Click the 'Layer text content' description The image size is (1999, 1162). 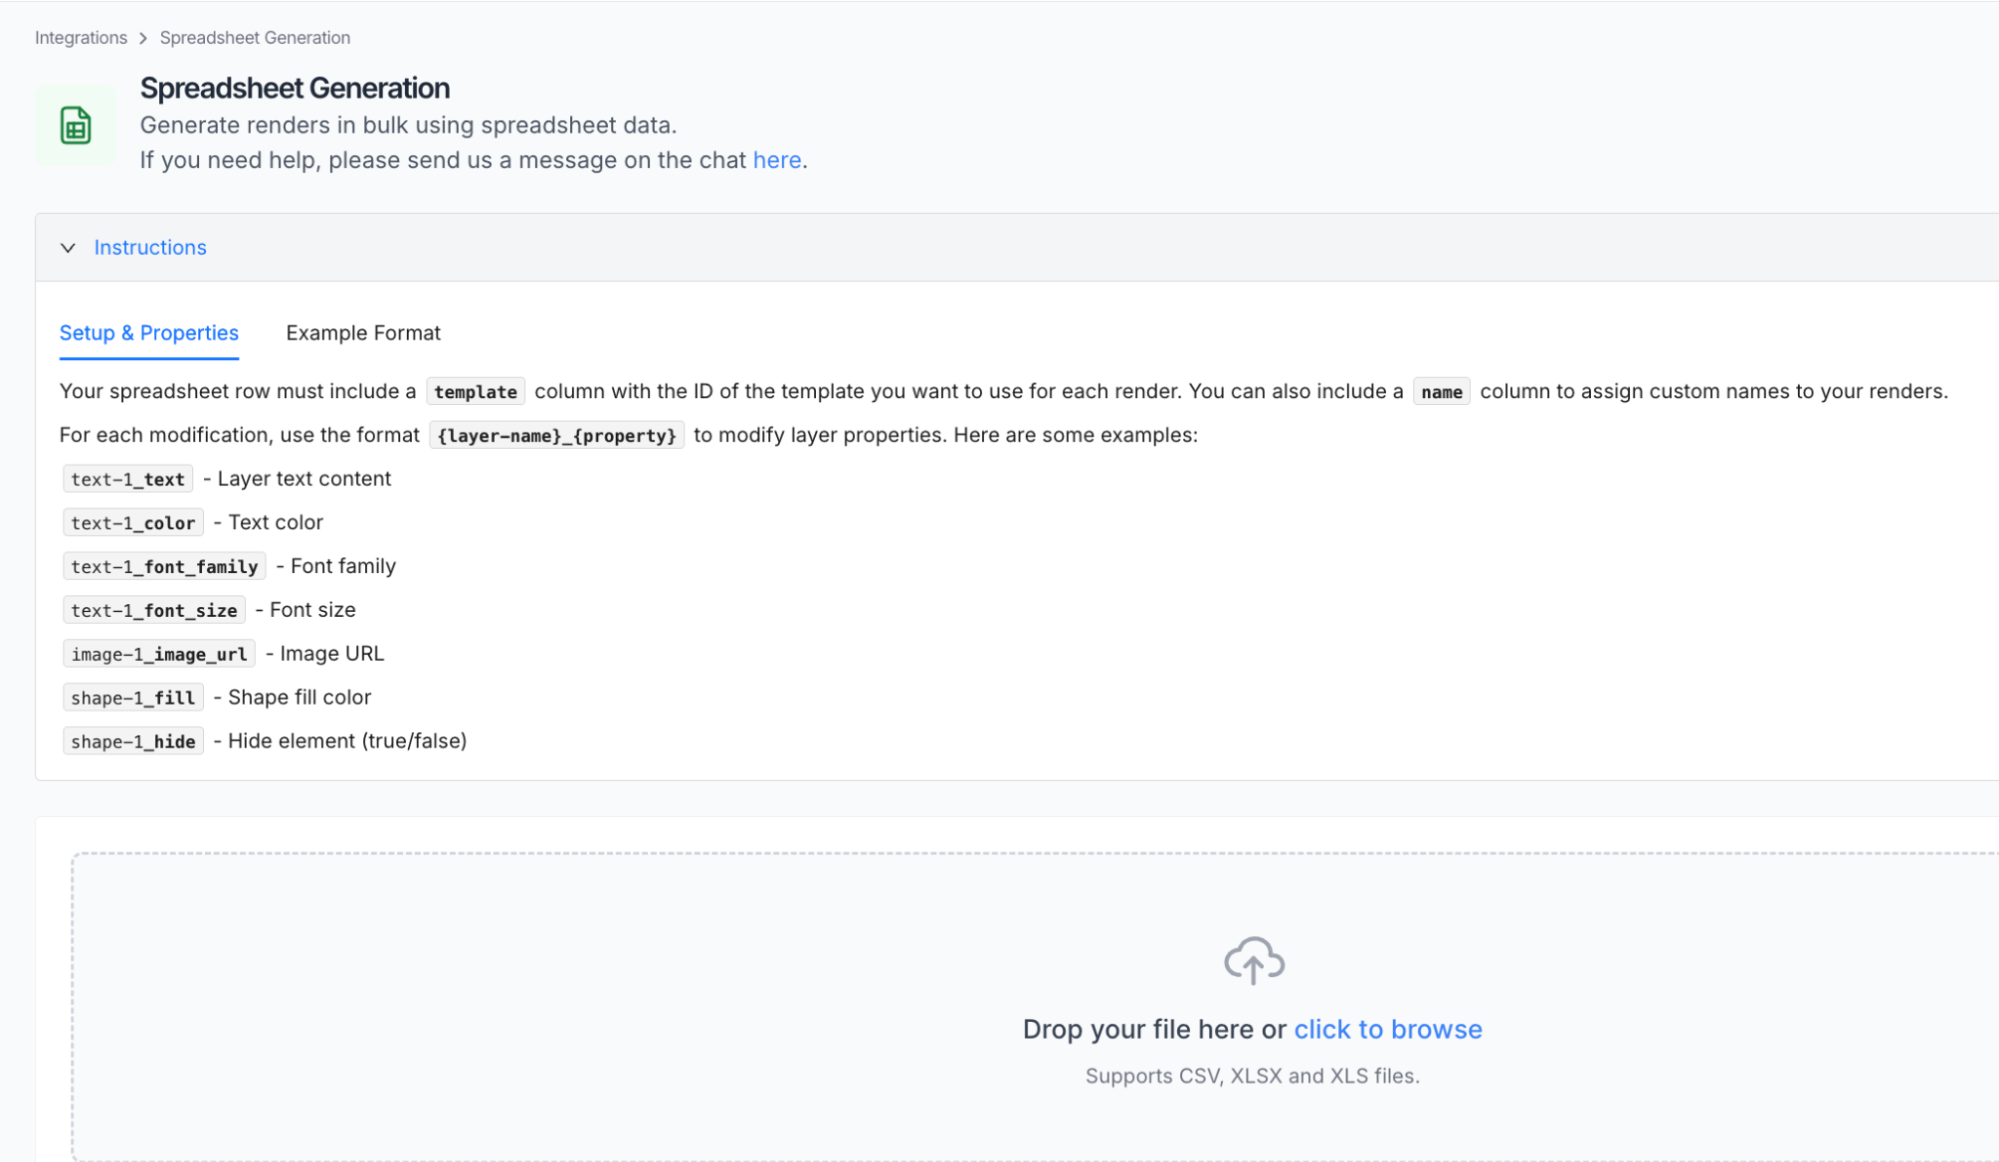coord(304,478)
